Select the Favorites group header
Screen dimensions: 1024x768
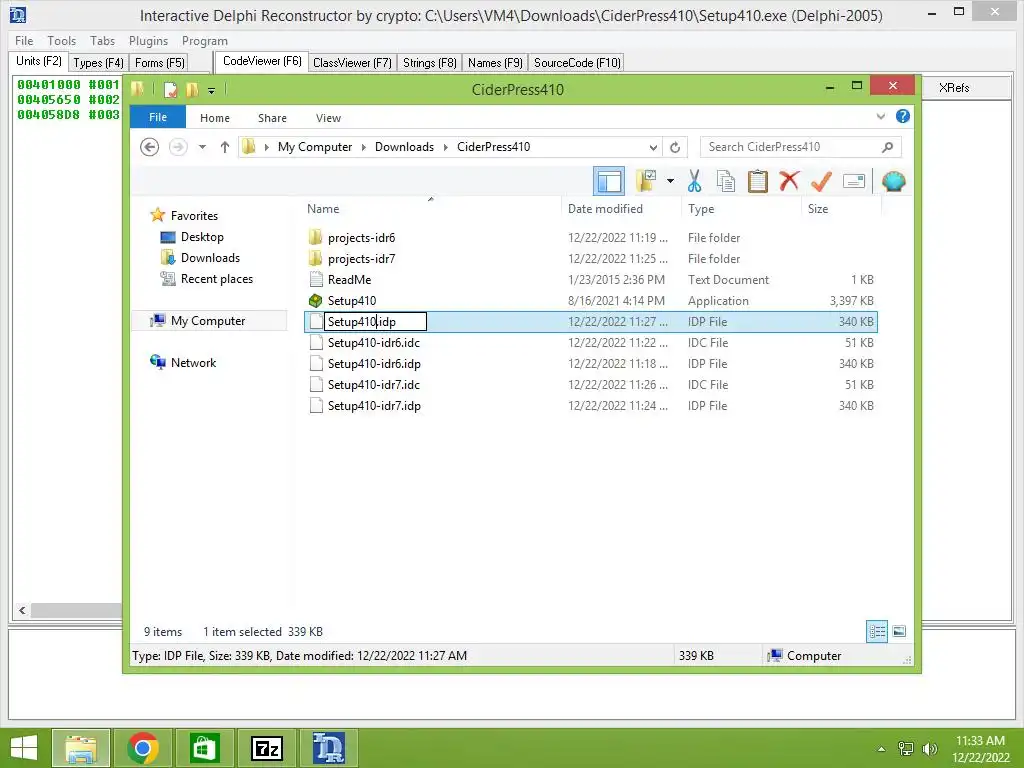pos(194,216)
